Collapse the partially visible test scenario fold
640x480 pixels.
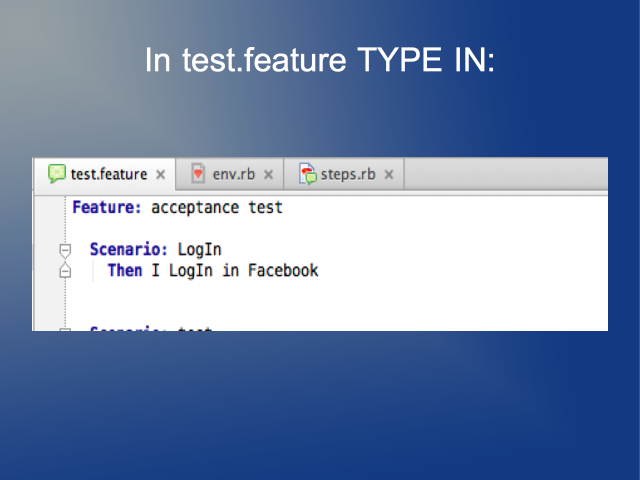[65, 329]
